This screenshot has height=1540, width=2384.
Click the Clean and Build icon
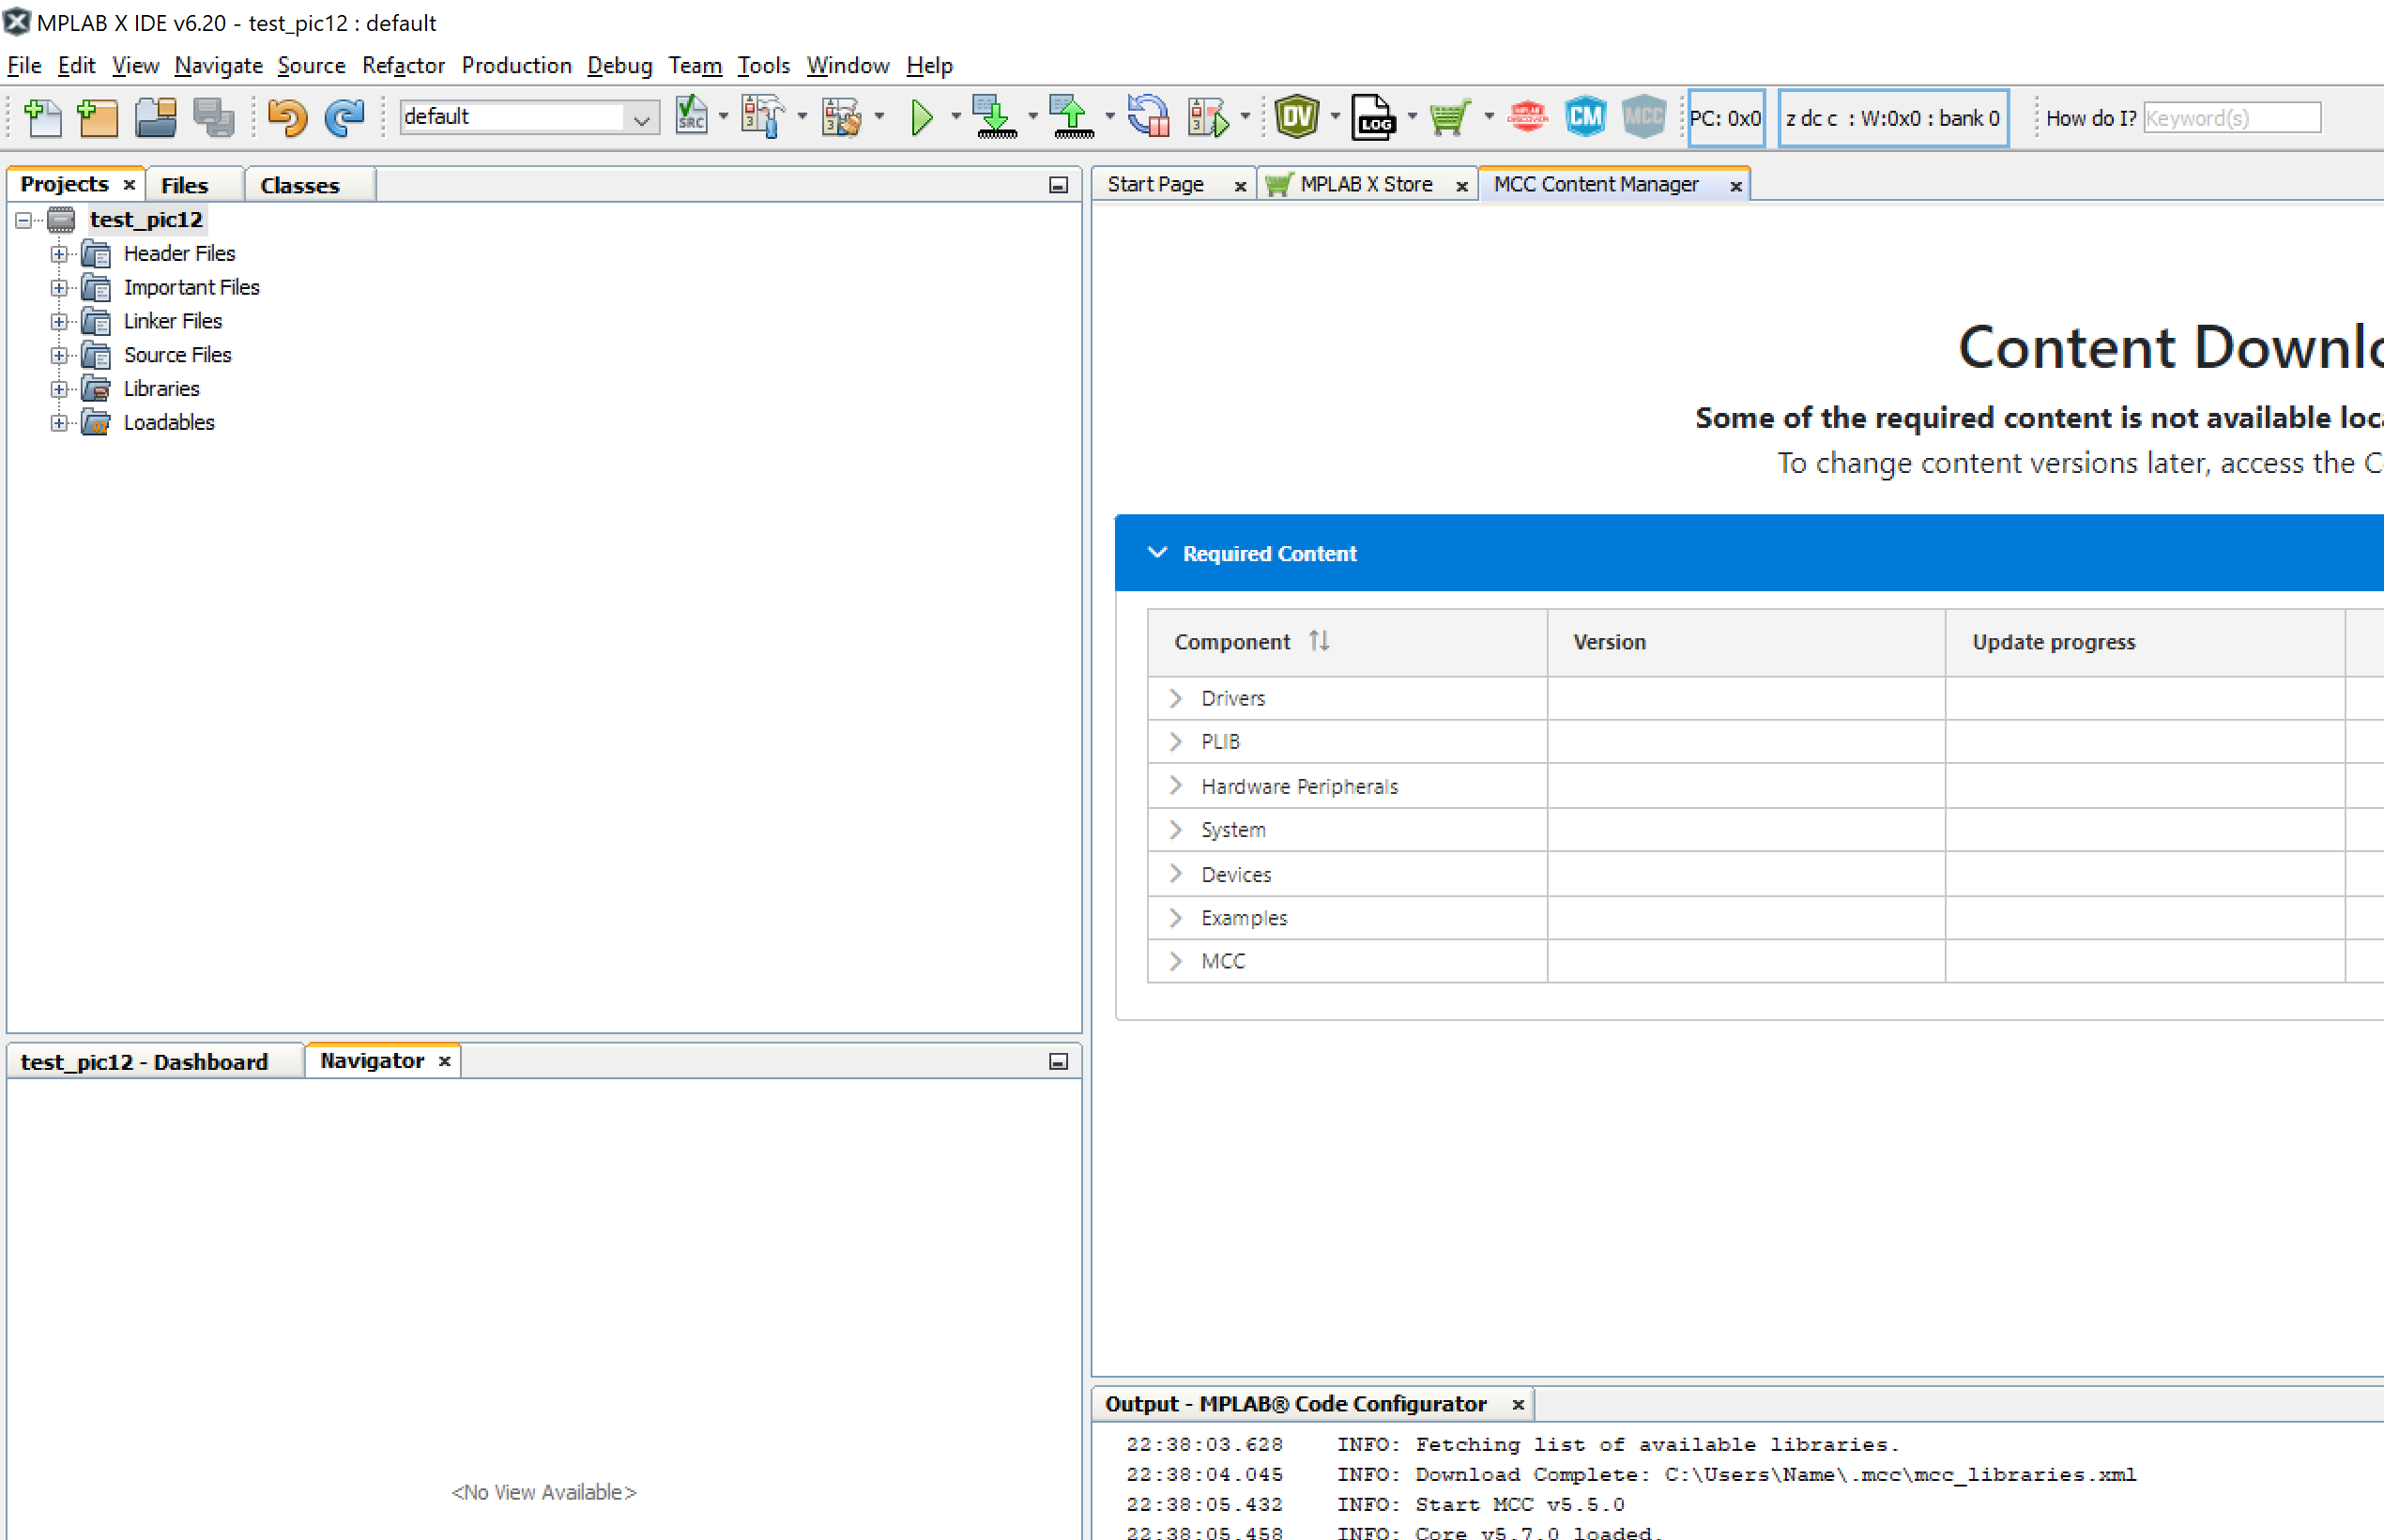click(x=842, y=117)
